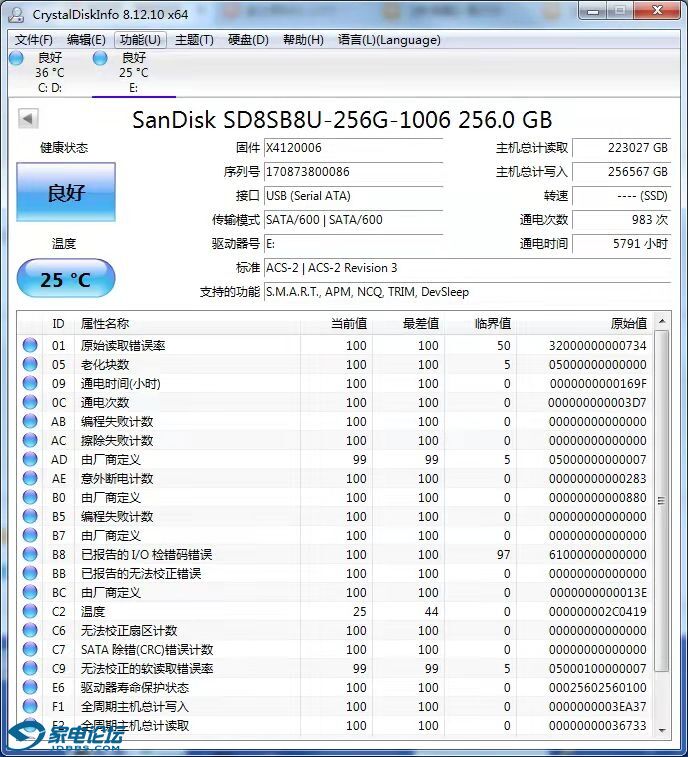This screenshot has width=688, height=757.
Task: Click the 临界值 column header
Action: (480, 324)
